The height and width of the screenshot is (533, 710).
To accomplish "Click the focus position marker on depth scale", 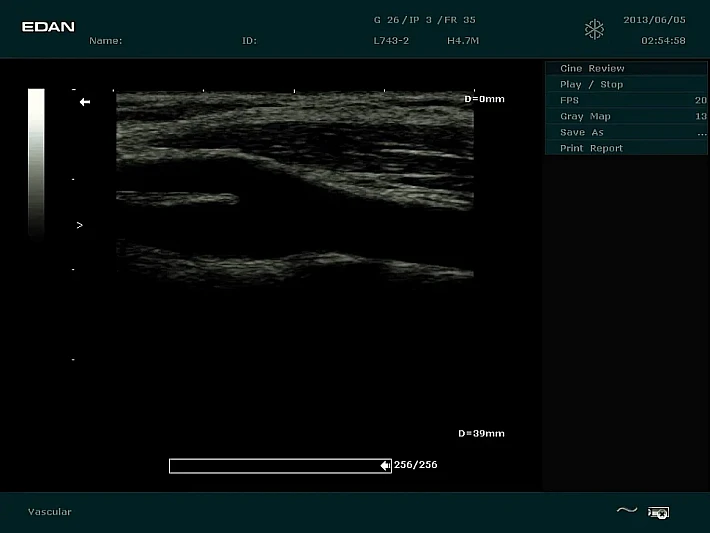I will click(x=79, y=226).
